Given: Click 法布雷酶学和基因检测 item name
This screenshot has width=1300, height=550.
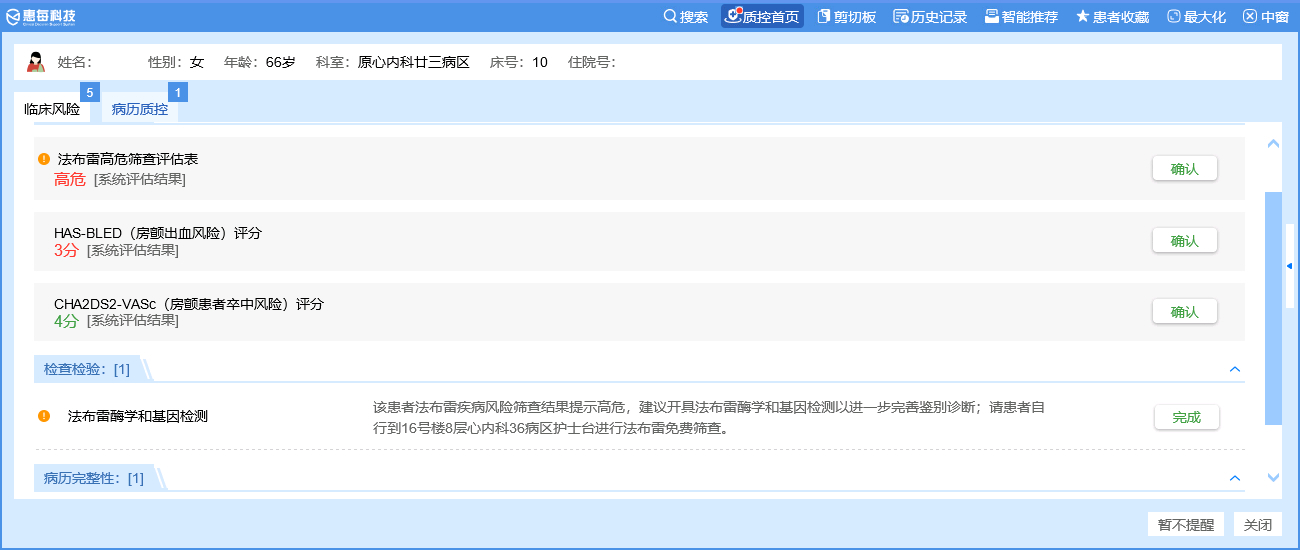Looking at the screenshot, I should coord(138,416).
